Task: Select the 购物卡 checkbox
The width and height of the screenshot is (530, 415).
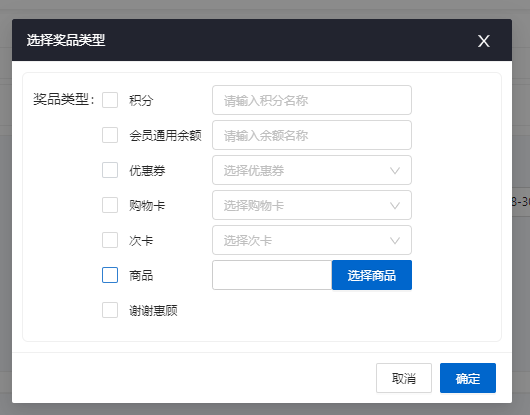Action: pos(110,205)
